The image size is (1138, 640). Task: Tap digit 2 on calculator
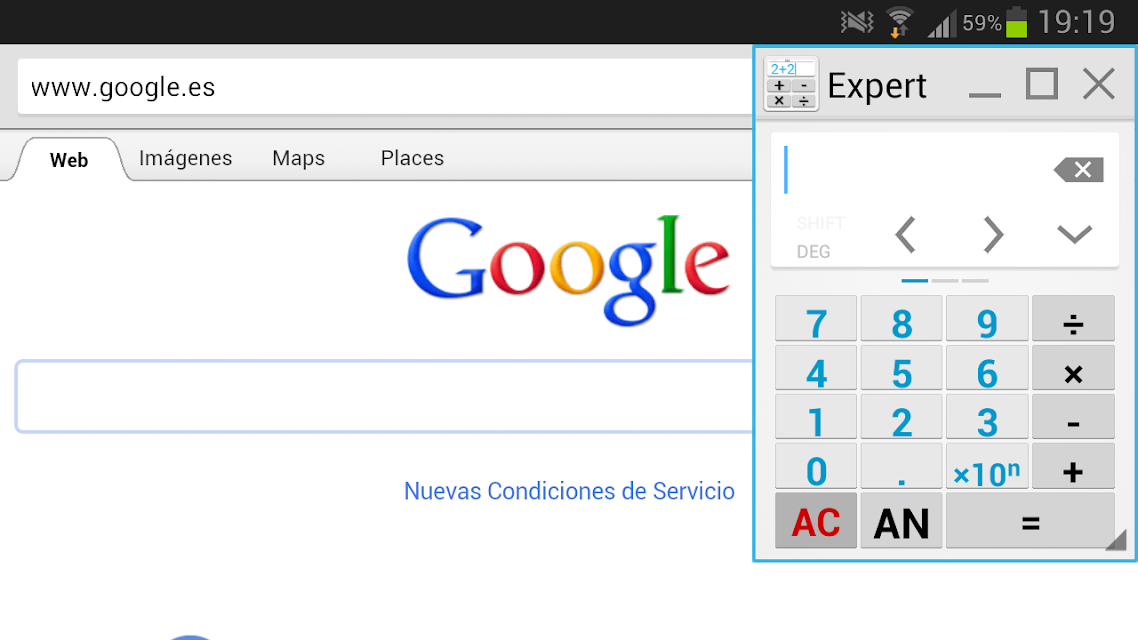point(901,417)
